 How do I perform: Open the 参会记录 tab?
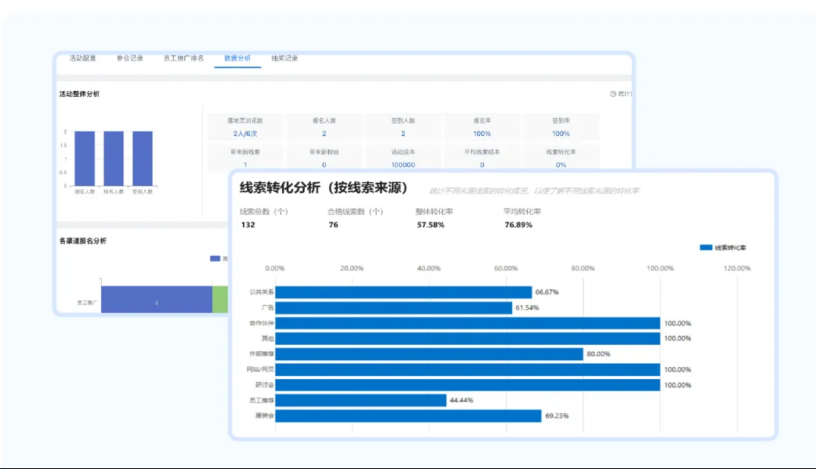tap(130, 58)
